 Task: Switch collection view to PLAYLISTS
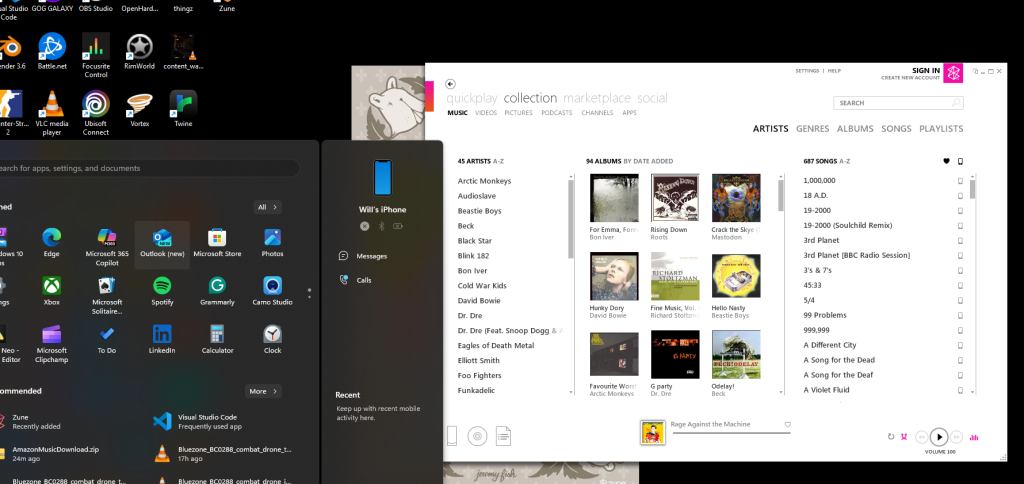(941, 129)
